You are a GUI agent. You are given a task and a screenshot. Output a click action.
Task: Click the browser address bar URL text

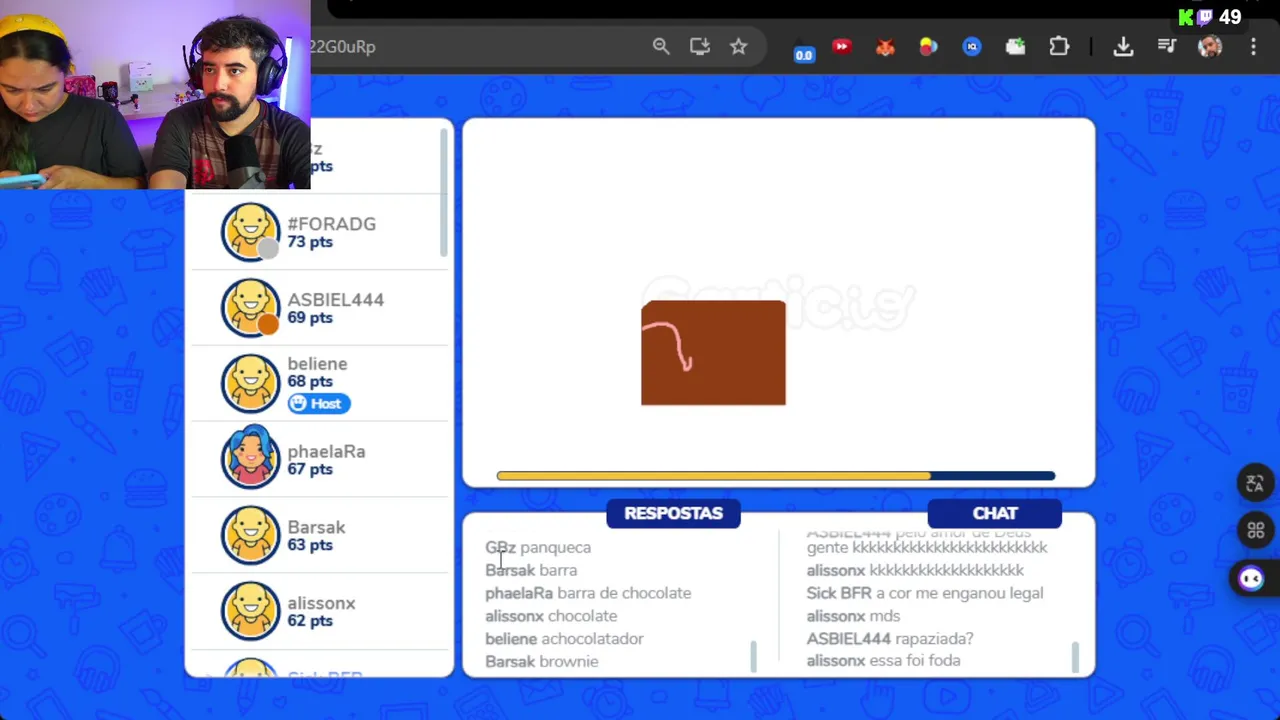tap(343, 46)
